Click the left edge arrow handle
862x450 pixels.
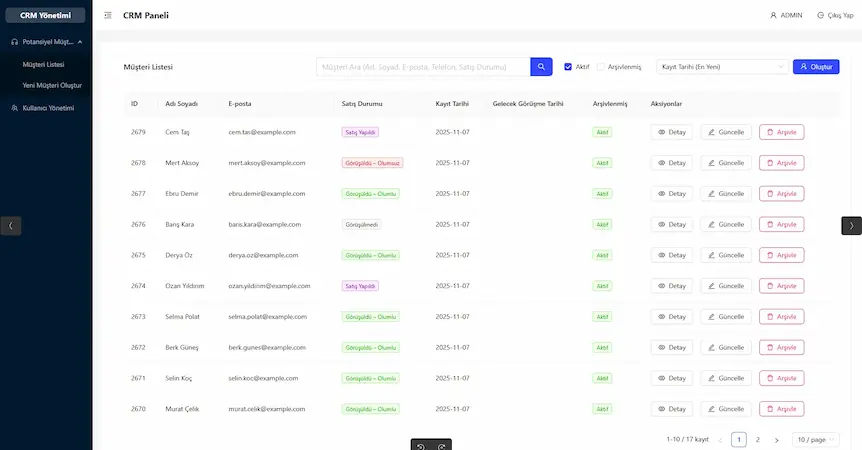click(x=10, y=226)
